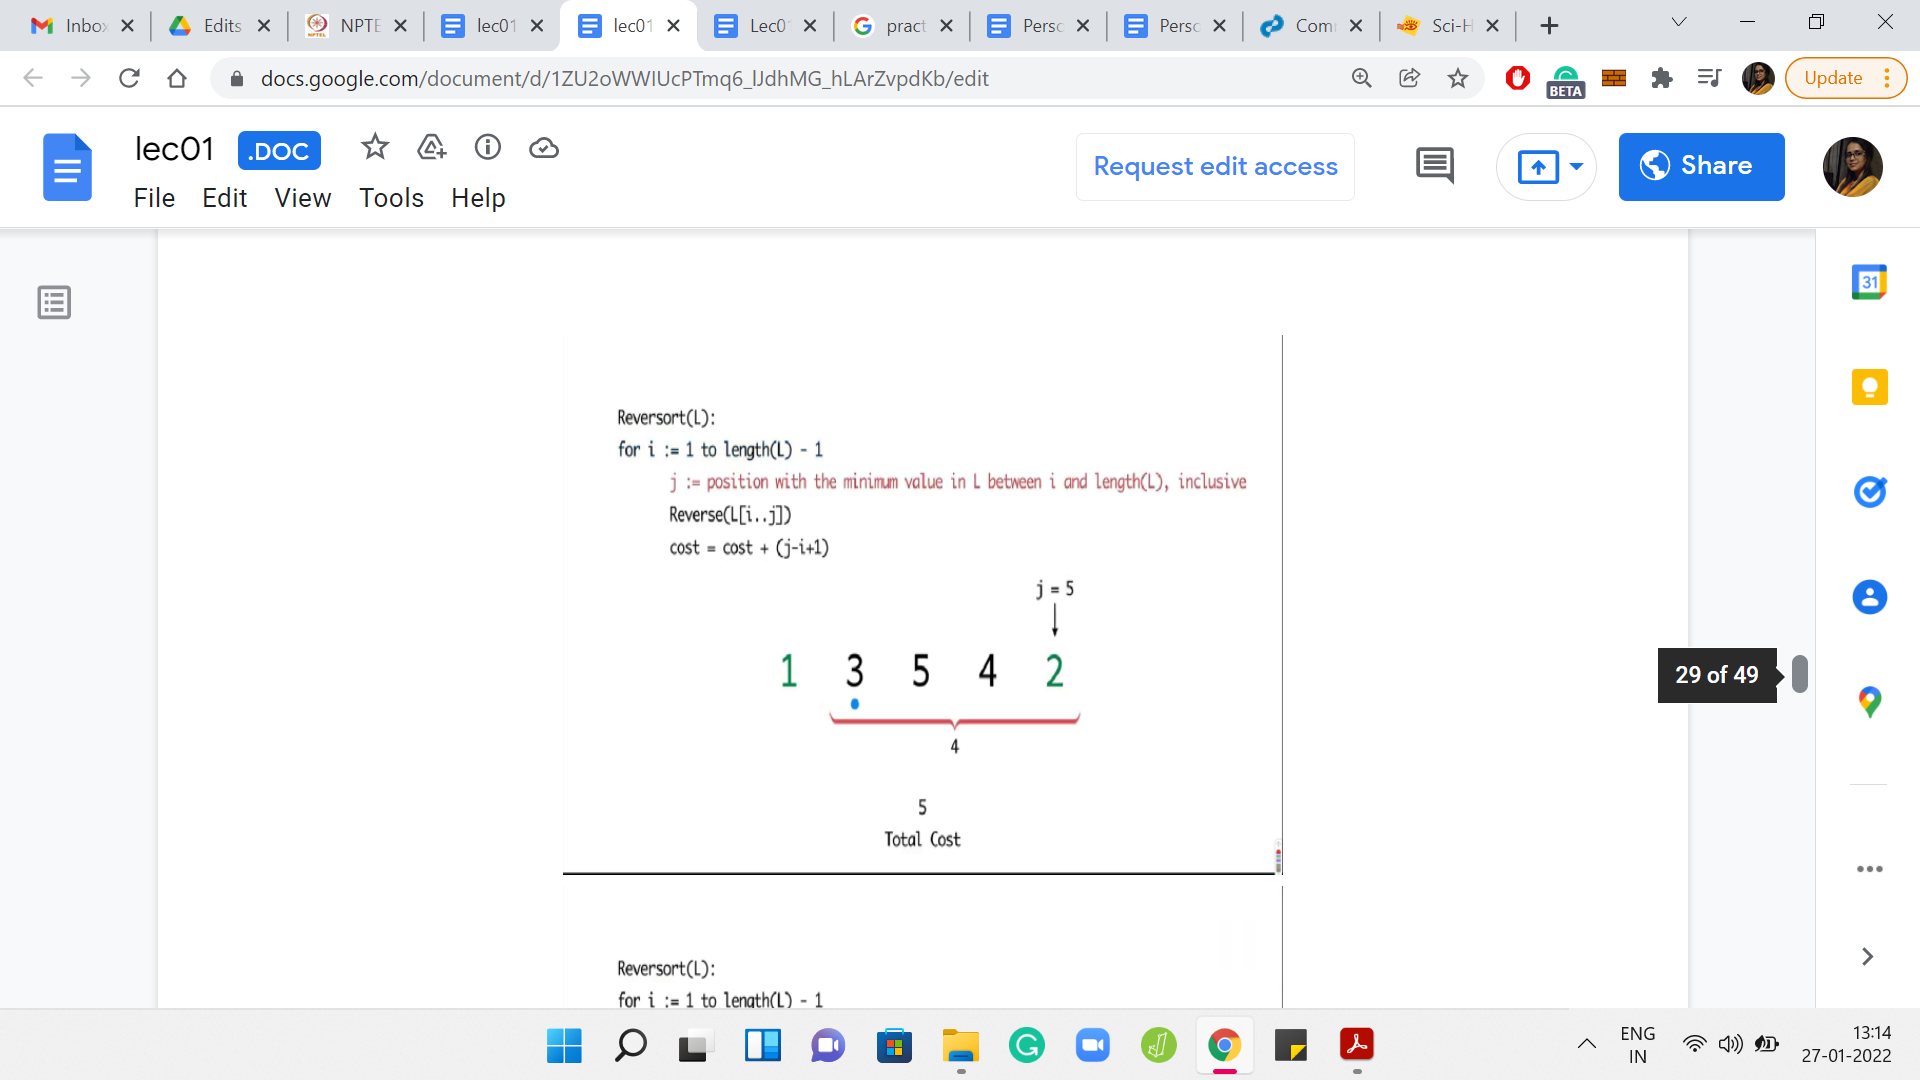Click the page scrollbar handle
This screenshot has width=1920, height=1080.
click(x=1800, y=674)
